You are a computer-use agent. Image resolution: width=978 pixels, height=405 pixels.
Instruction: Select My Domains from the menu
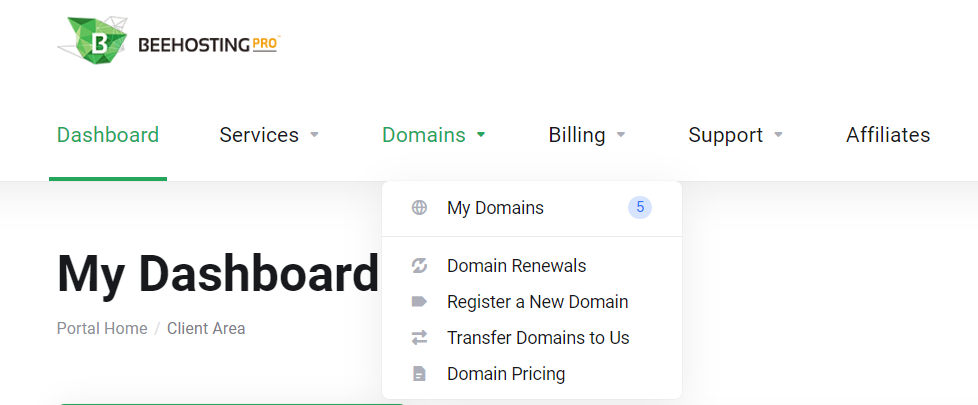click(495, 208)
